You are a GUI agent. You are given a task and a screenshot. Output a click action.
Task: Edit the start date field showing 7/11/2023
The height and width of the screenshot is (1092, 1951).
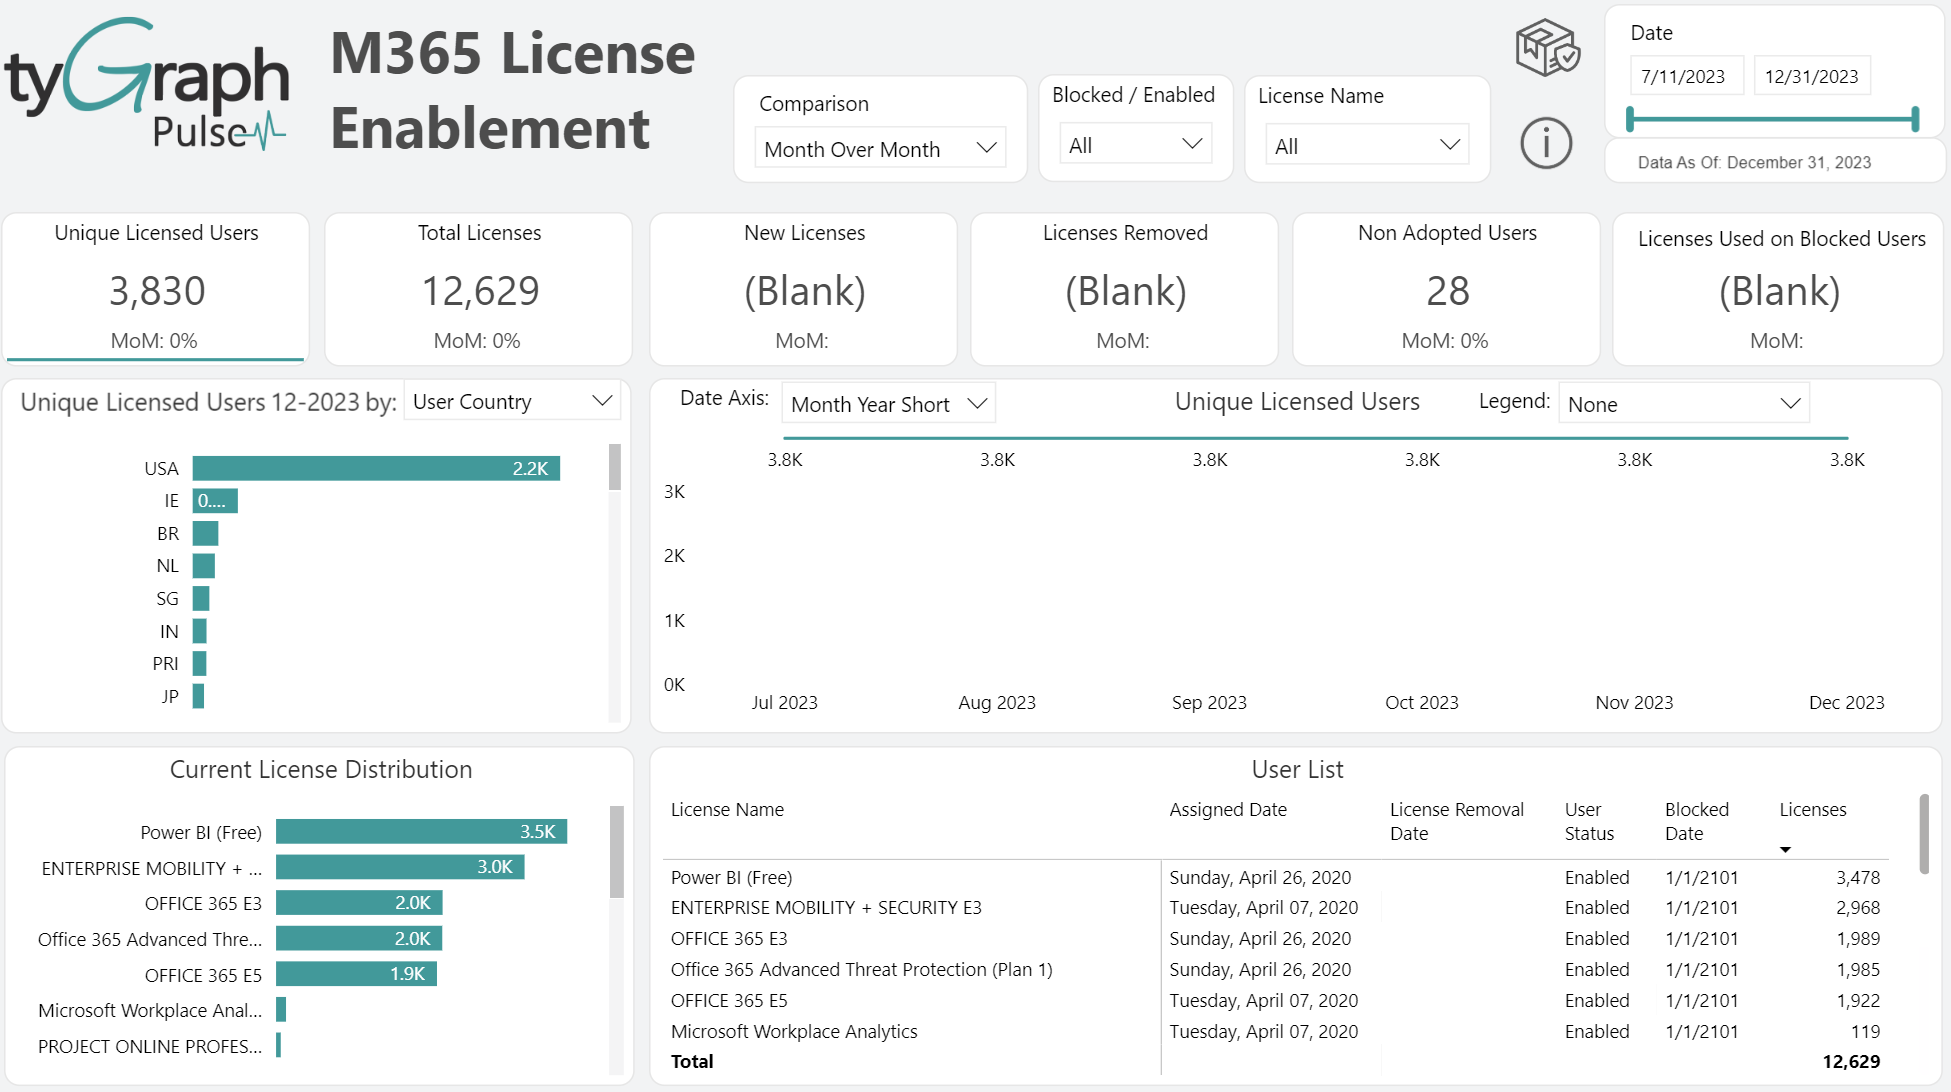(x=1686, y=75)
